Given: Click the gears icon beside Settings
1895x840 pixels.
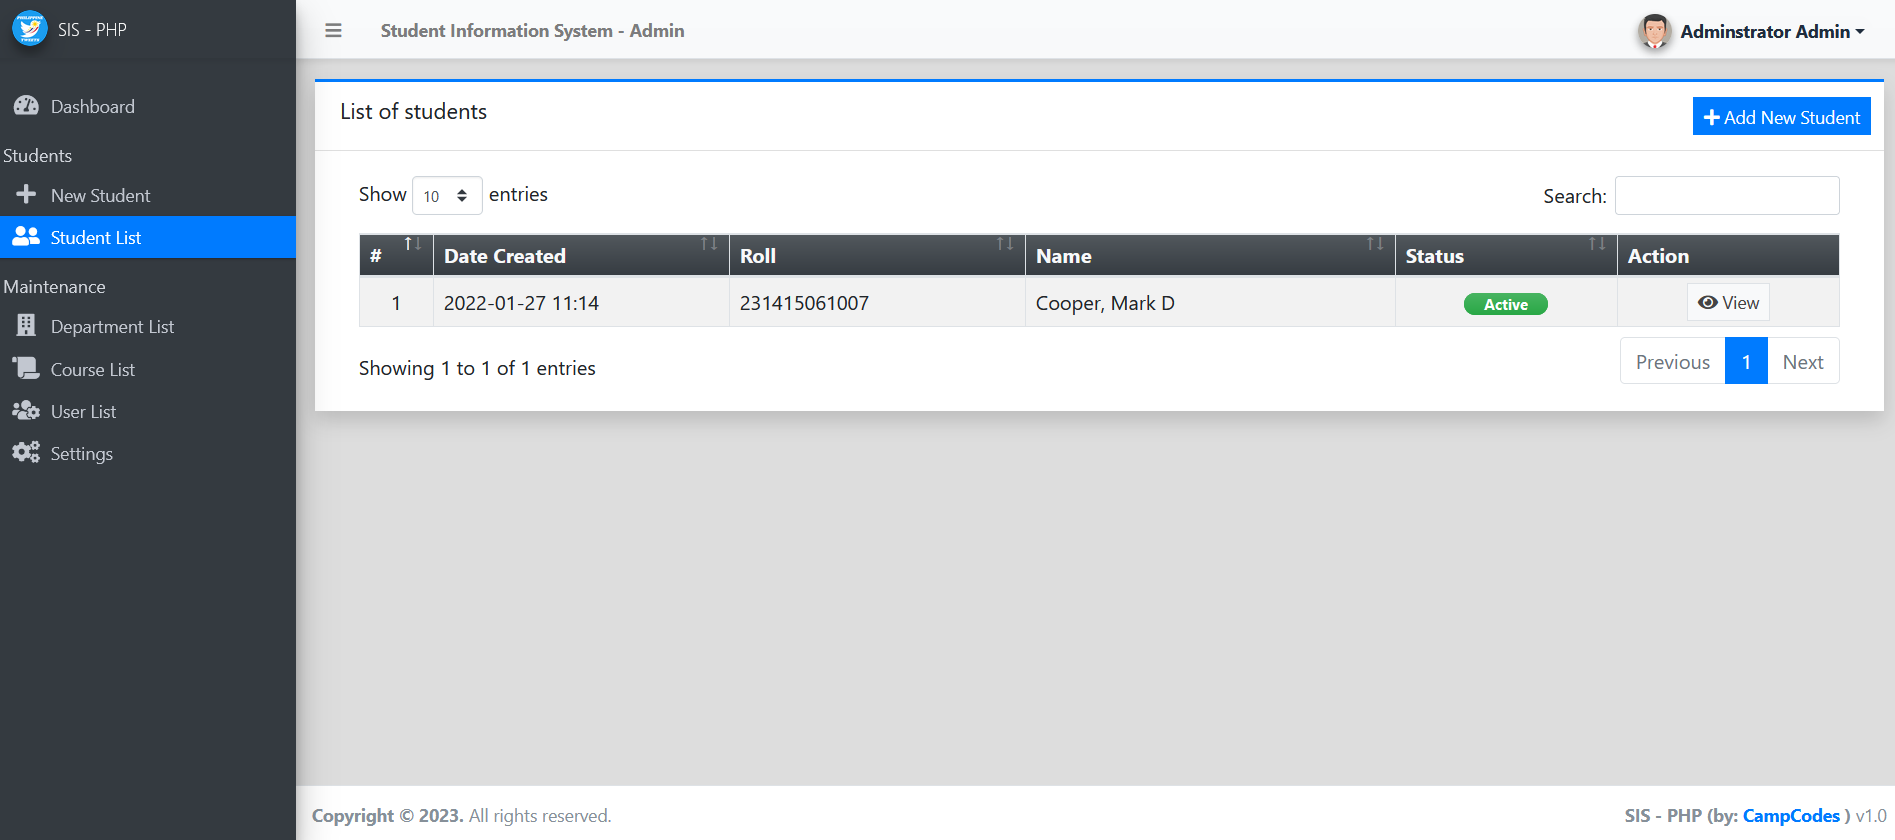Looking at the screenshot, I should [x=26, y=453].
